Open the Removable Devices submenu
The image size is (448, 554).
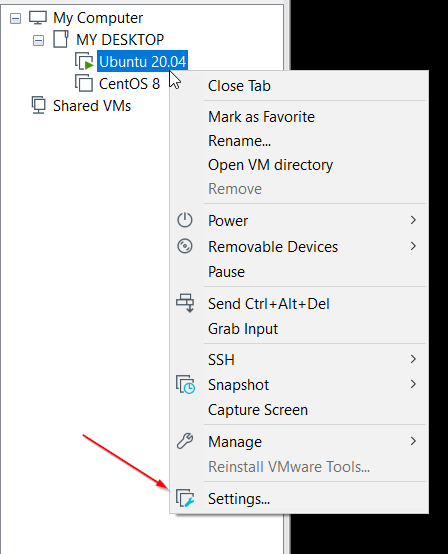click(299, 247)
